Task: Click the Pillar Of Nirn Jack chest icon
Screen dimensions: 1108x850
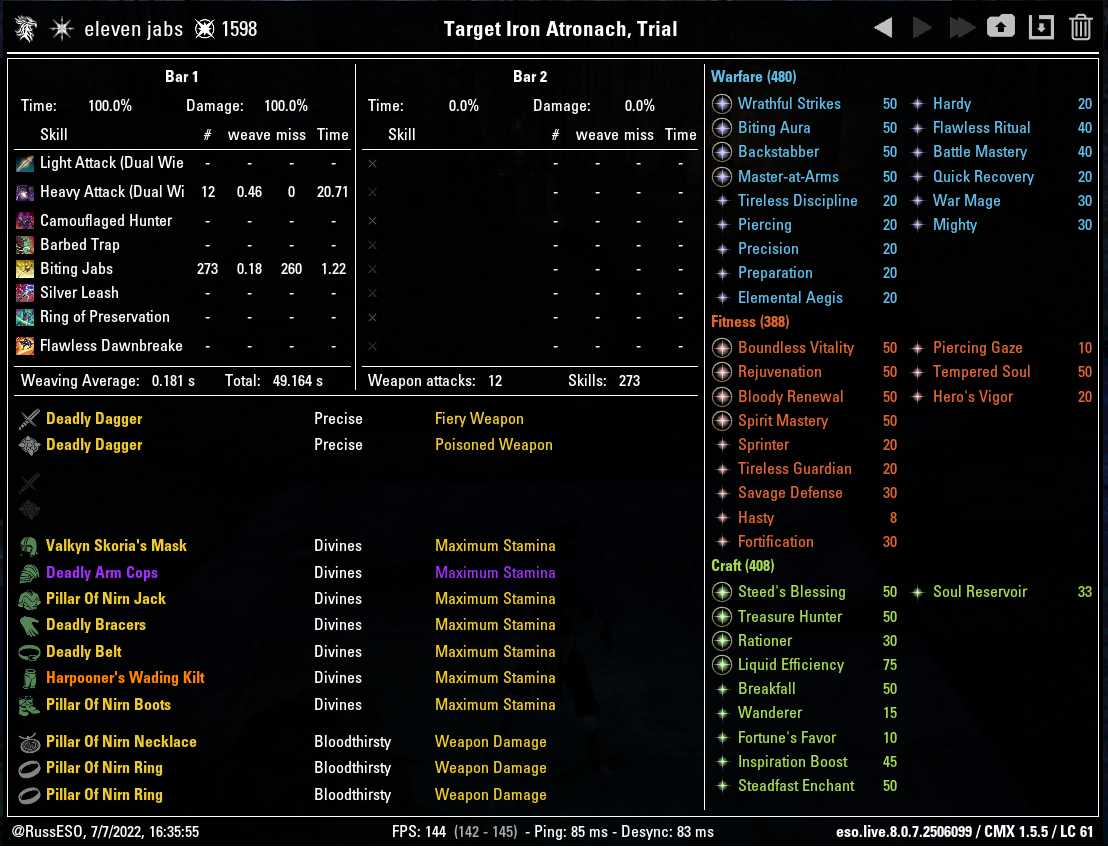Action: coord(29,599)
